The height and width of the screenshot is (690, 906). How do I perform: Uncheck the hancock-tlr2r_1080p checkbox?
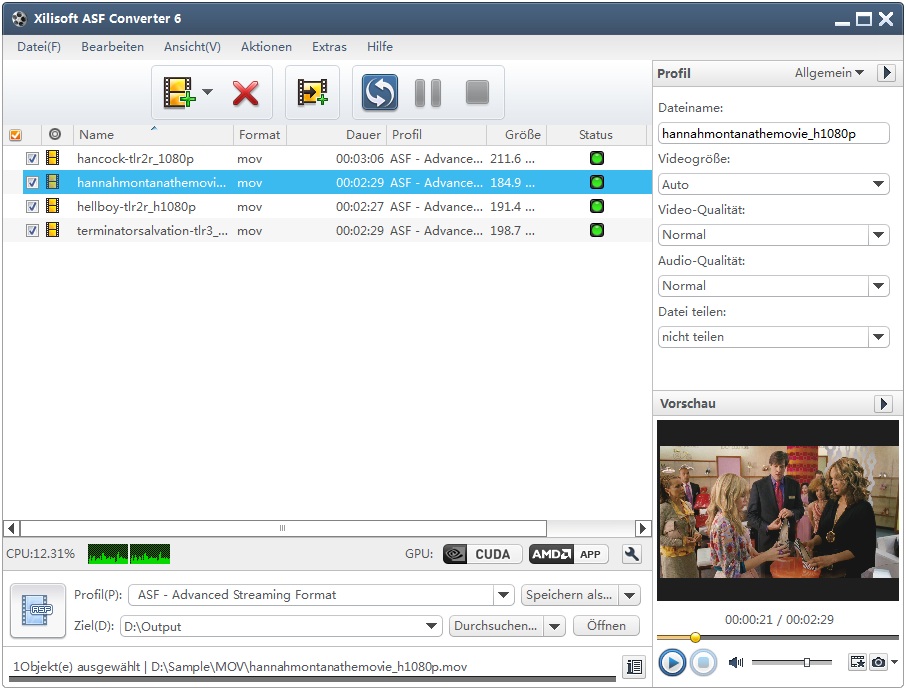pyautogui.click(x=32, y=158)
